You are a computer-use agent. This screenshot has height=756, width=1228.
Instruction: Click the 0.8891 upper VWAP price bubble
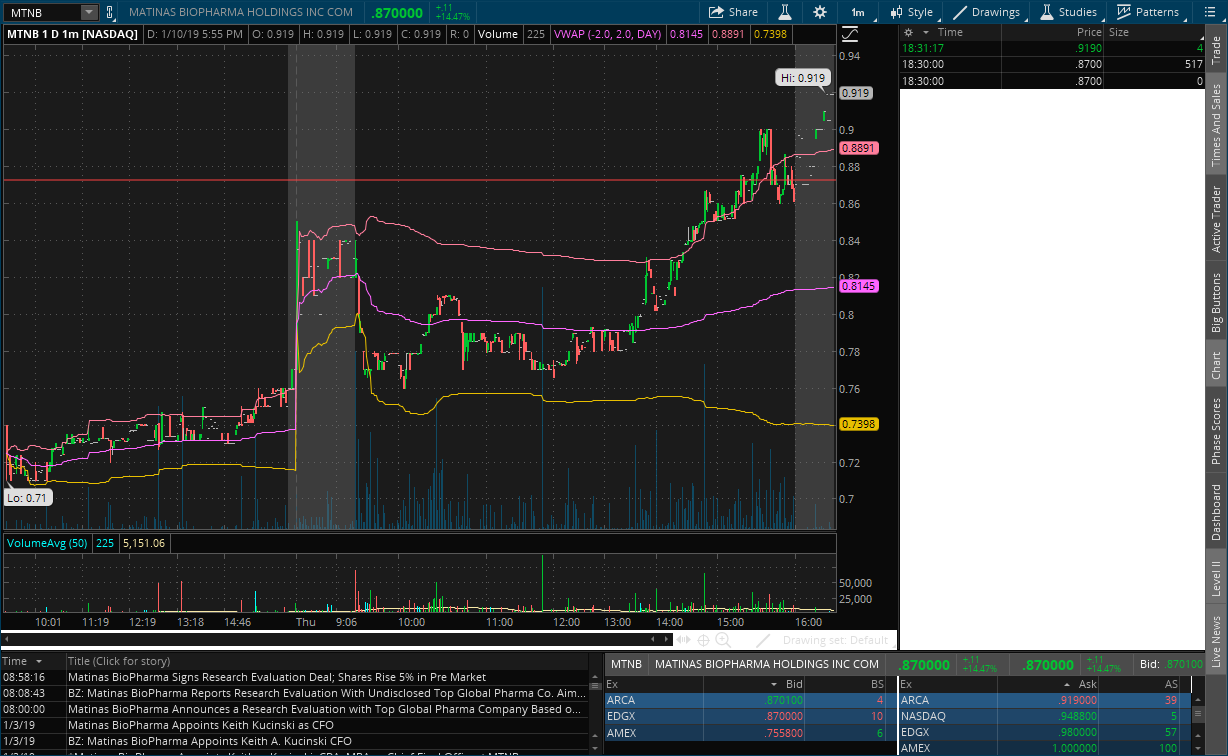[858, 148]
